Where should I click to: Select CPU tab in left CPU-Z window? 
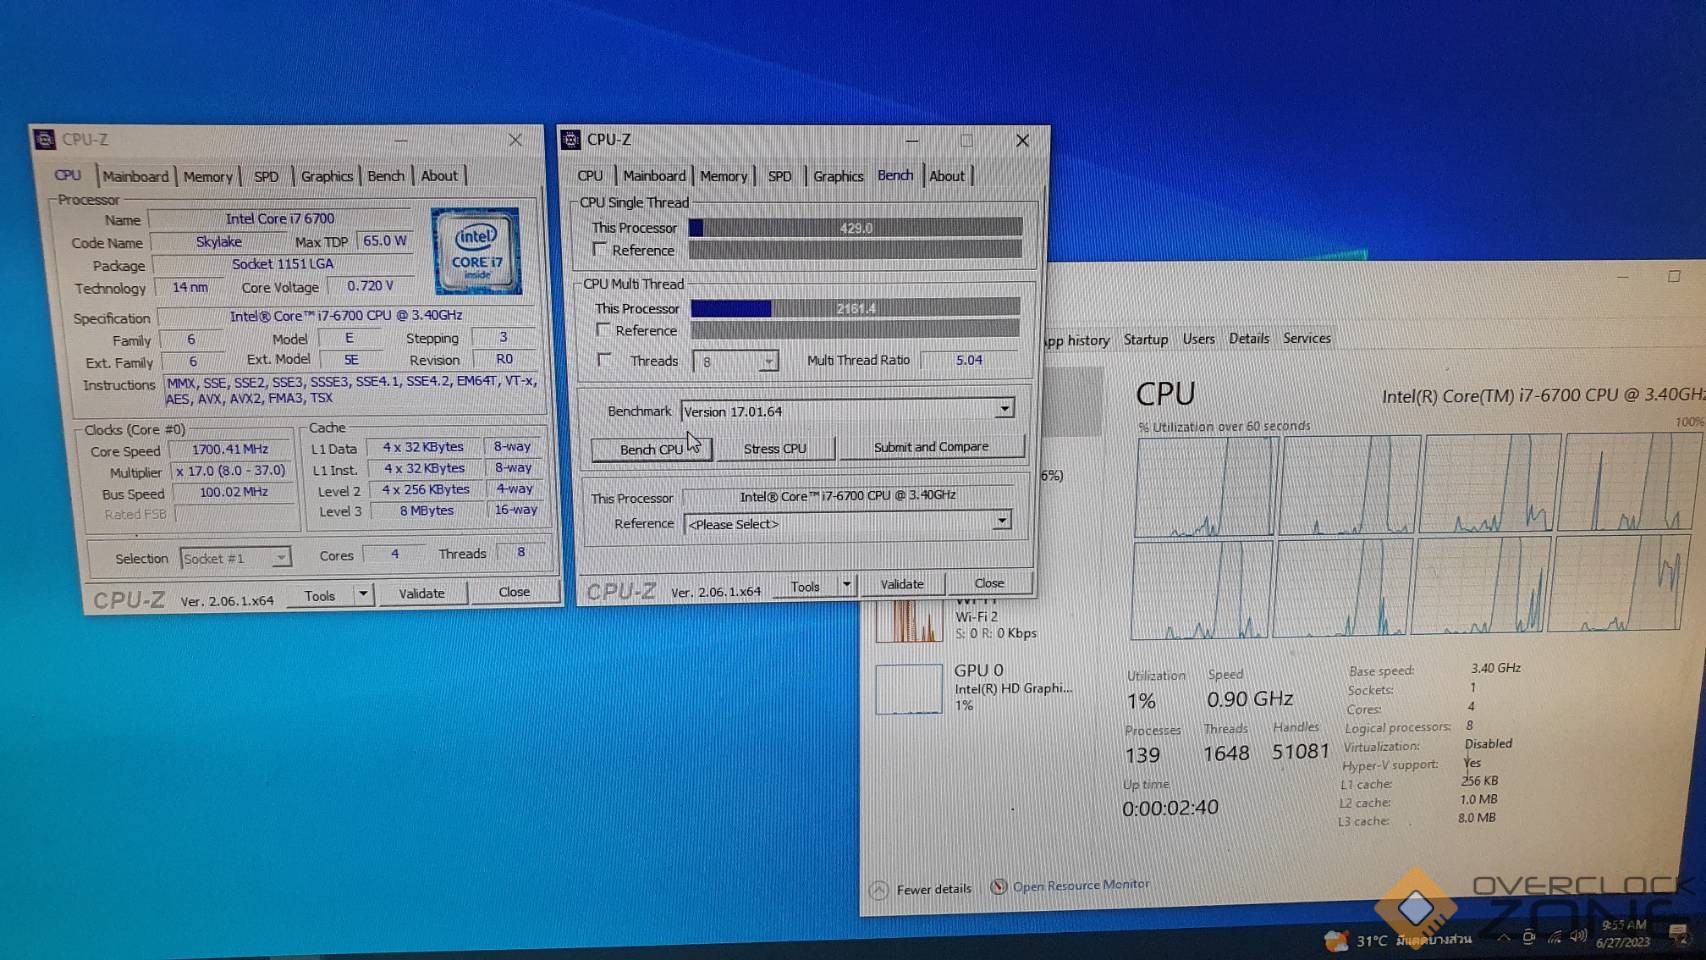[x=68, y=175]
